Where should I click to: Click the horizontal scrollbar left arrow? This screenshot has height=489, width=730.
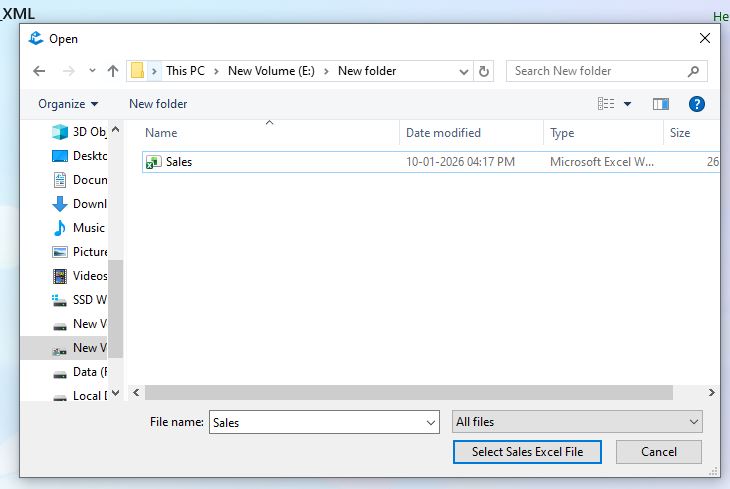[x=136, y=393]
